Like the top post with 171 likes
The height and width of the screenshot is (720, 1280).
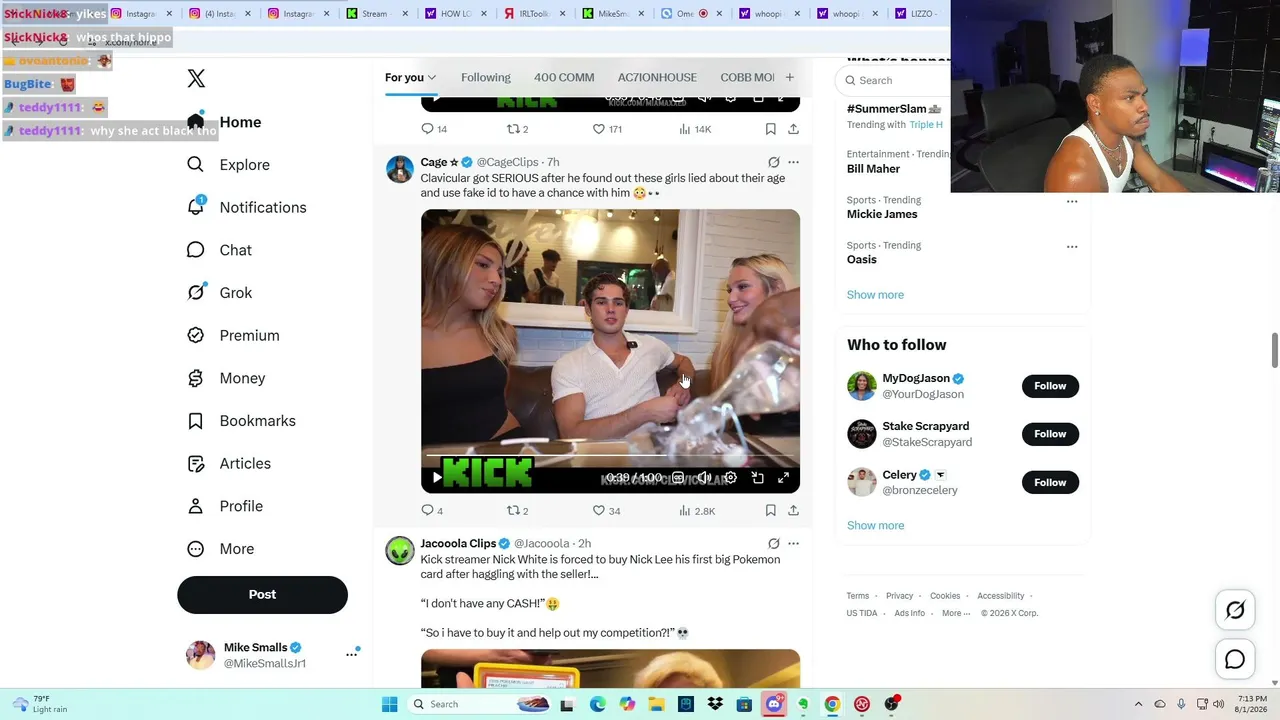[x=607, y=129]
